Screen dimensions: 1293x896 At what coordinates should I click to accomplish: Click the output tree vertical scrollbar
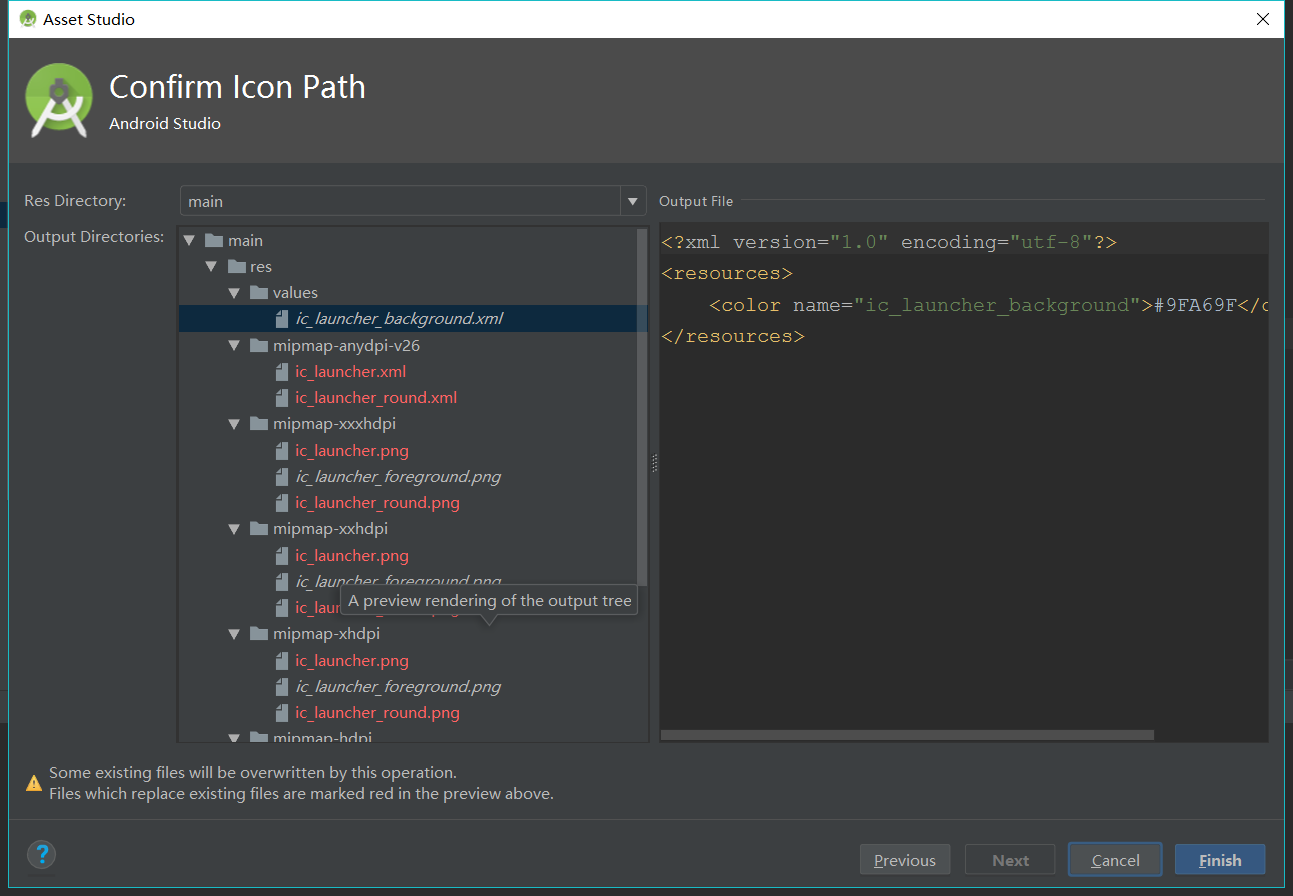[x=642, y=408]
